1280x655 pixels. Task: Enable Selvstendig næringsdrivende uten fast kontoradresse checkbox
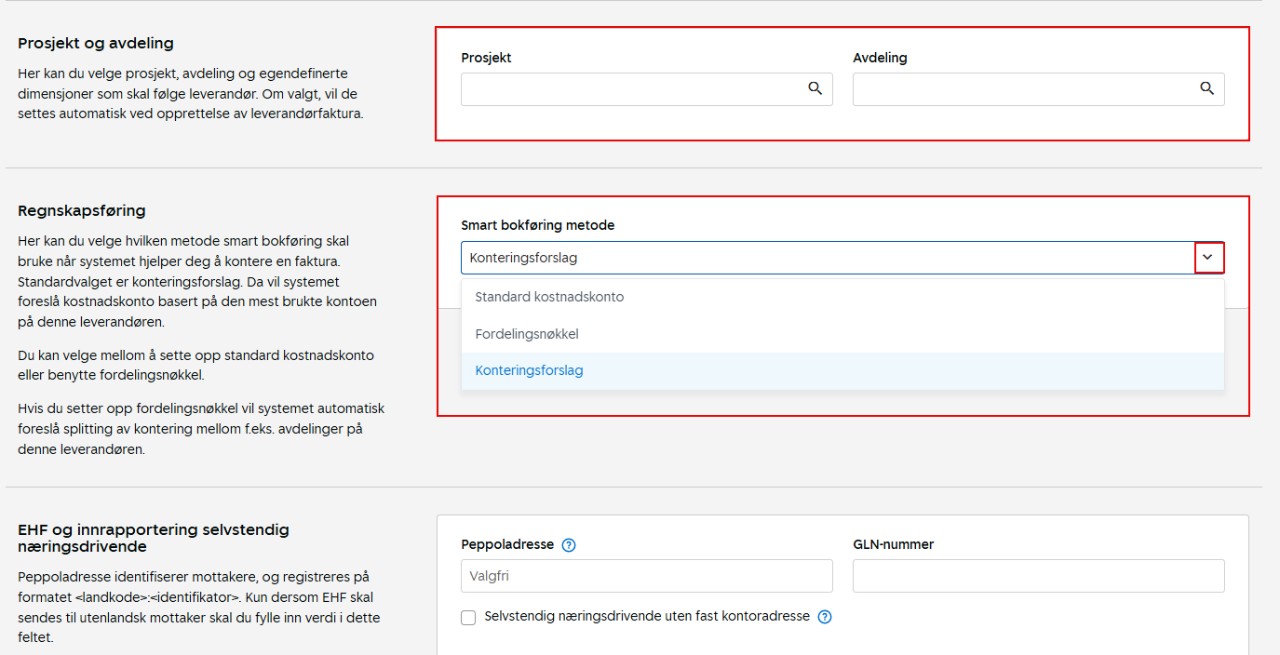tap(468, 618)
